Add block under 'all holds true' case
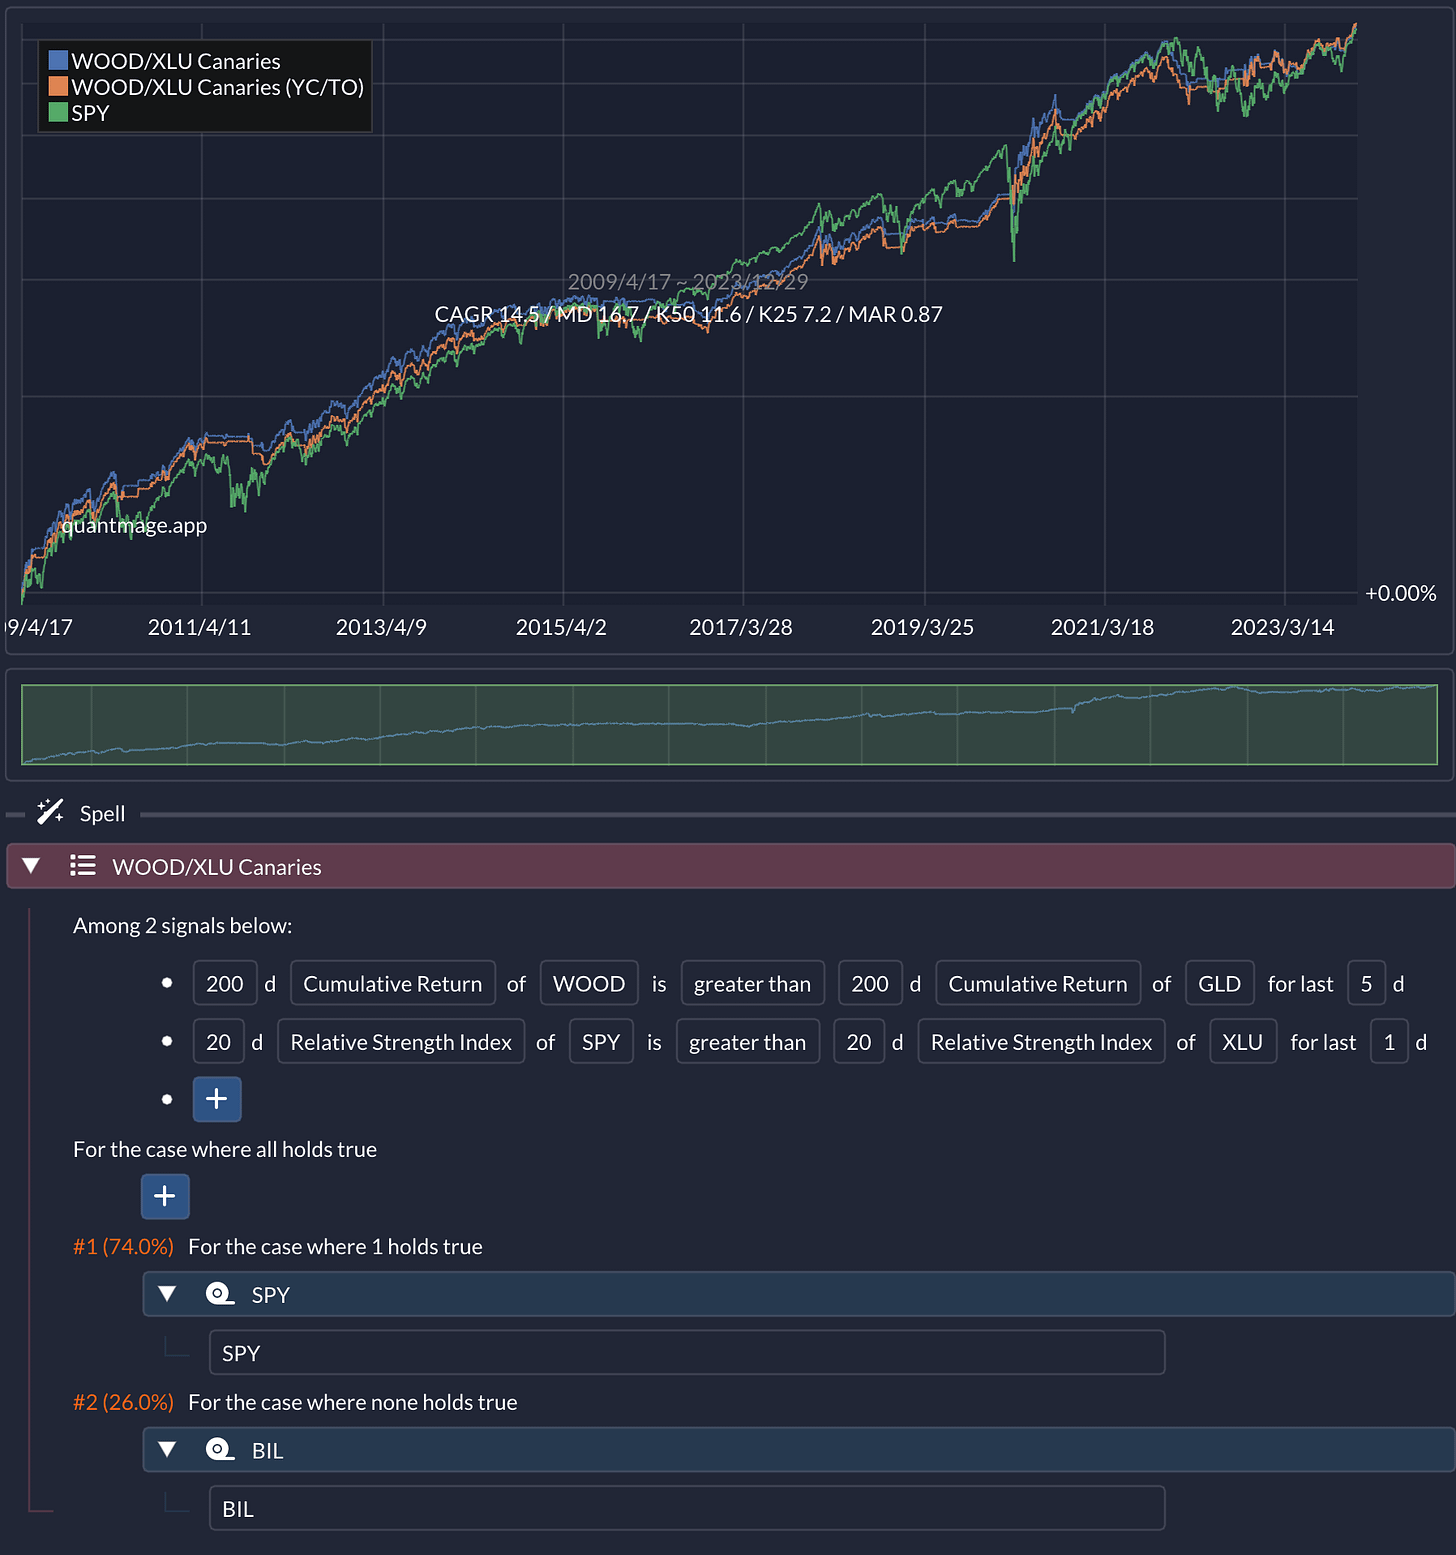The height and width of the screenshot is (1555, 1456). [165, 1196]
